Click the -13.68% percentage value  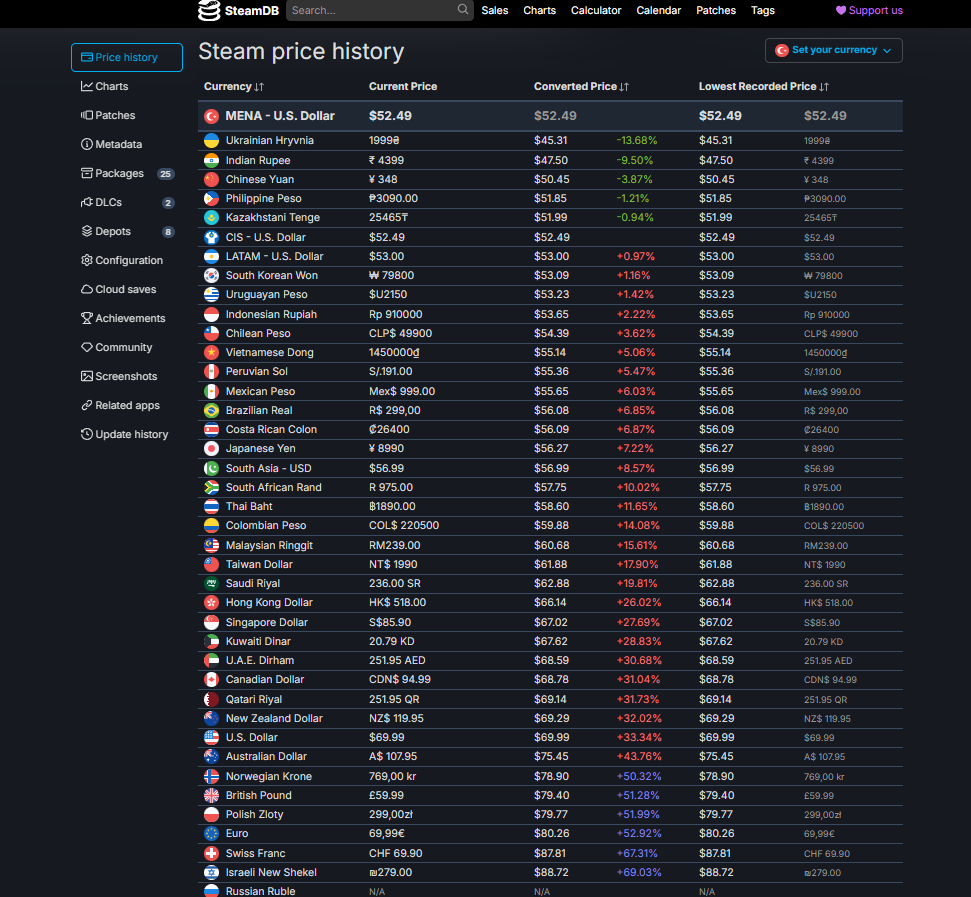point(637,141)
